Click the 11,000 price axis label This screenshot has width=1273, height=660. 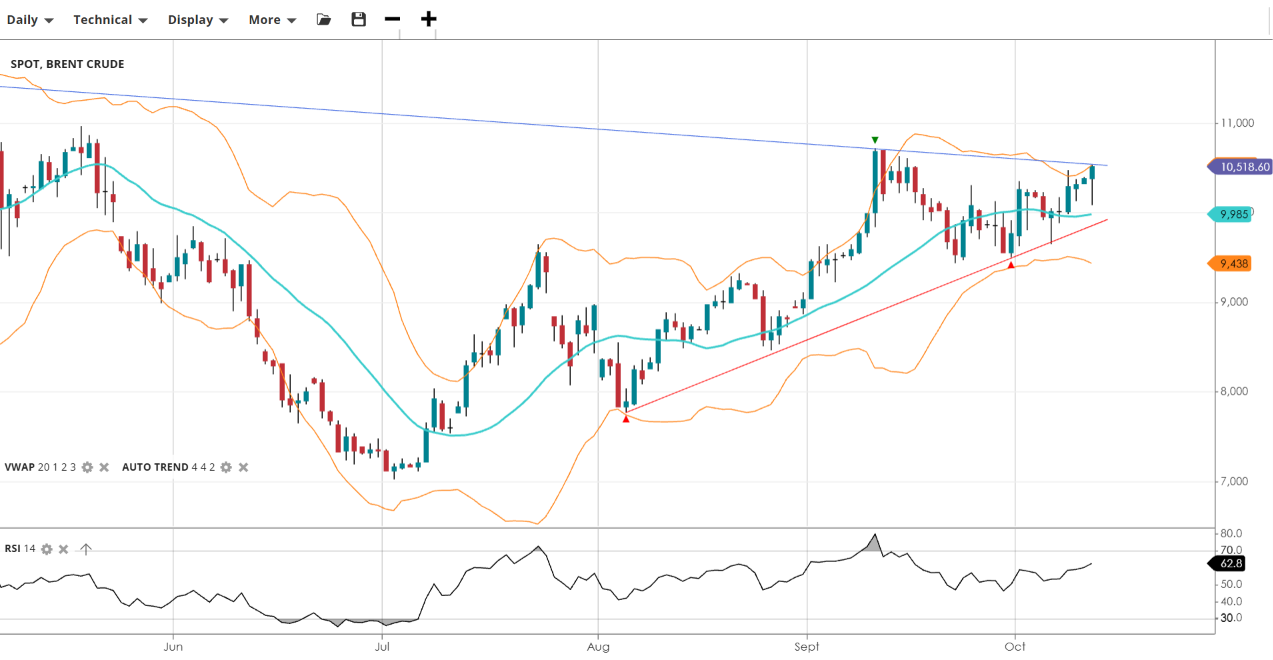pyautogui.click(x=1238, y=123)
